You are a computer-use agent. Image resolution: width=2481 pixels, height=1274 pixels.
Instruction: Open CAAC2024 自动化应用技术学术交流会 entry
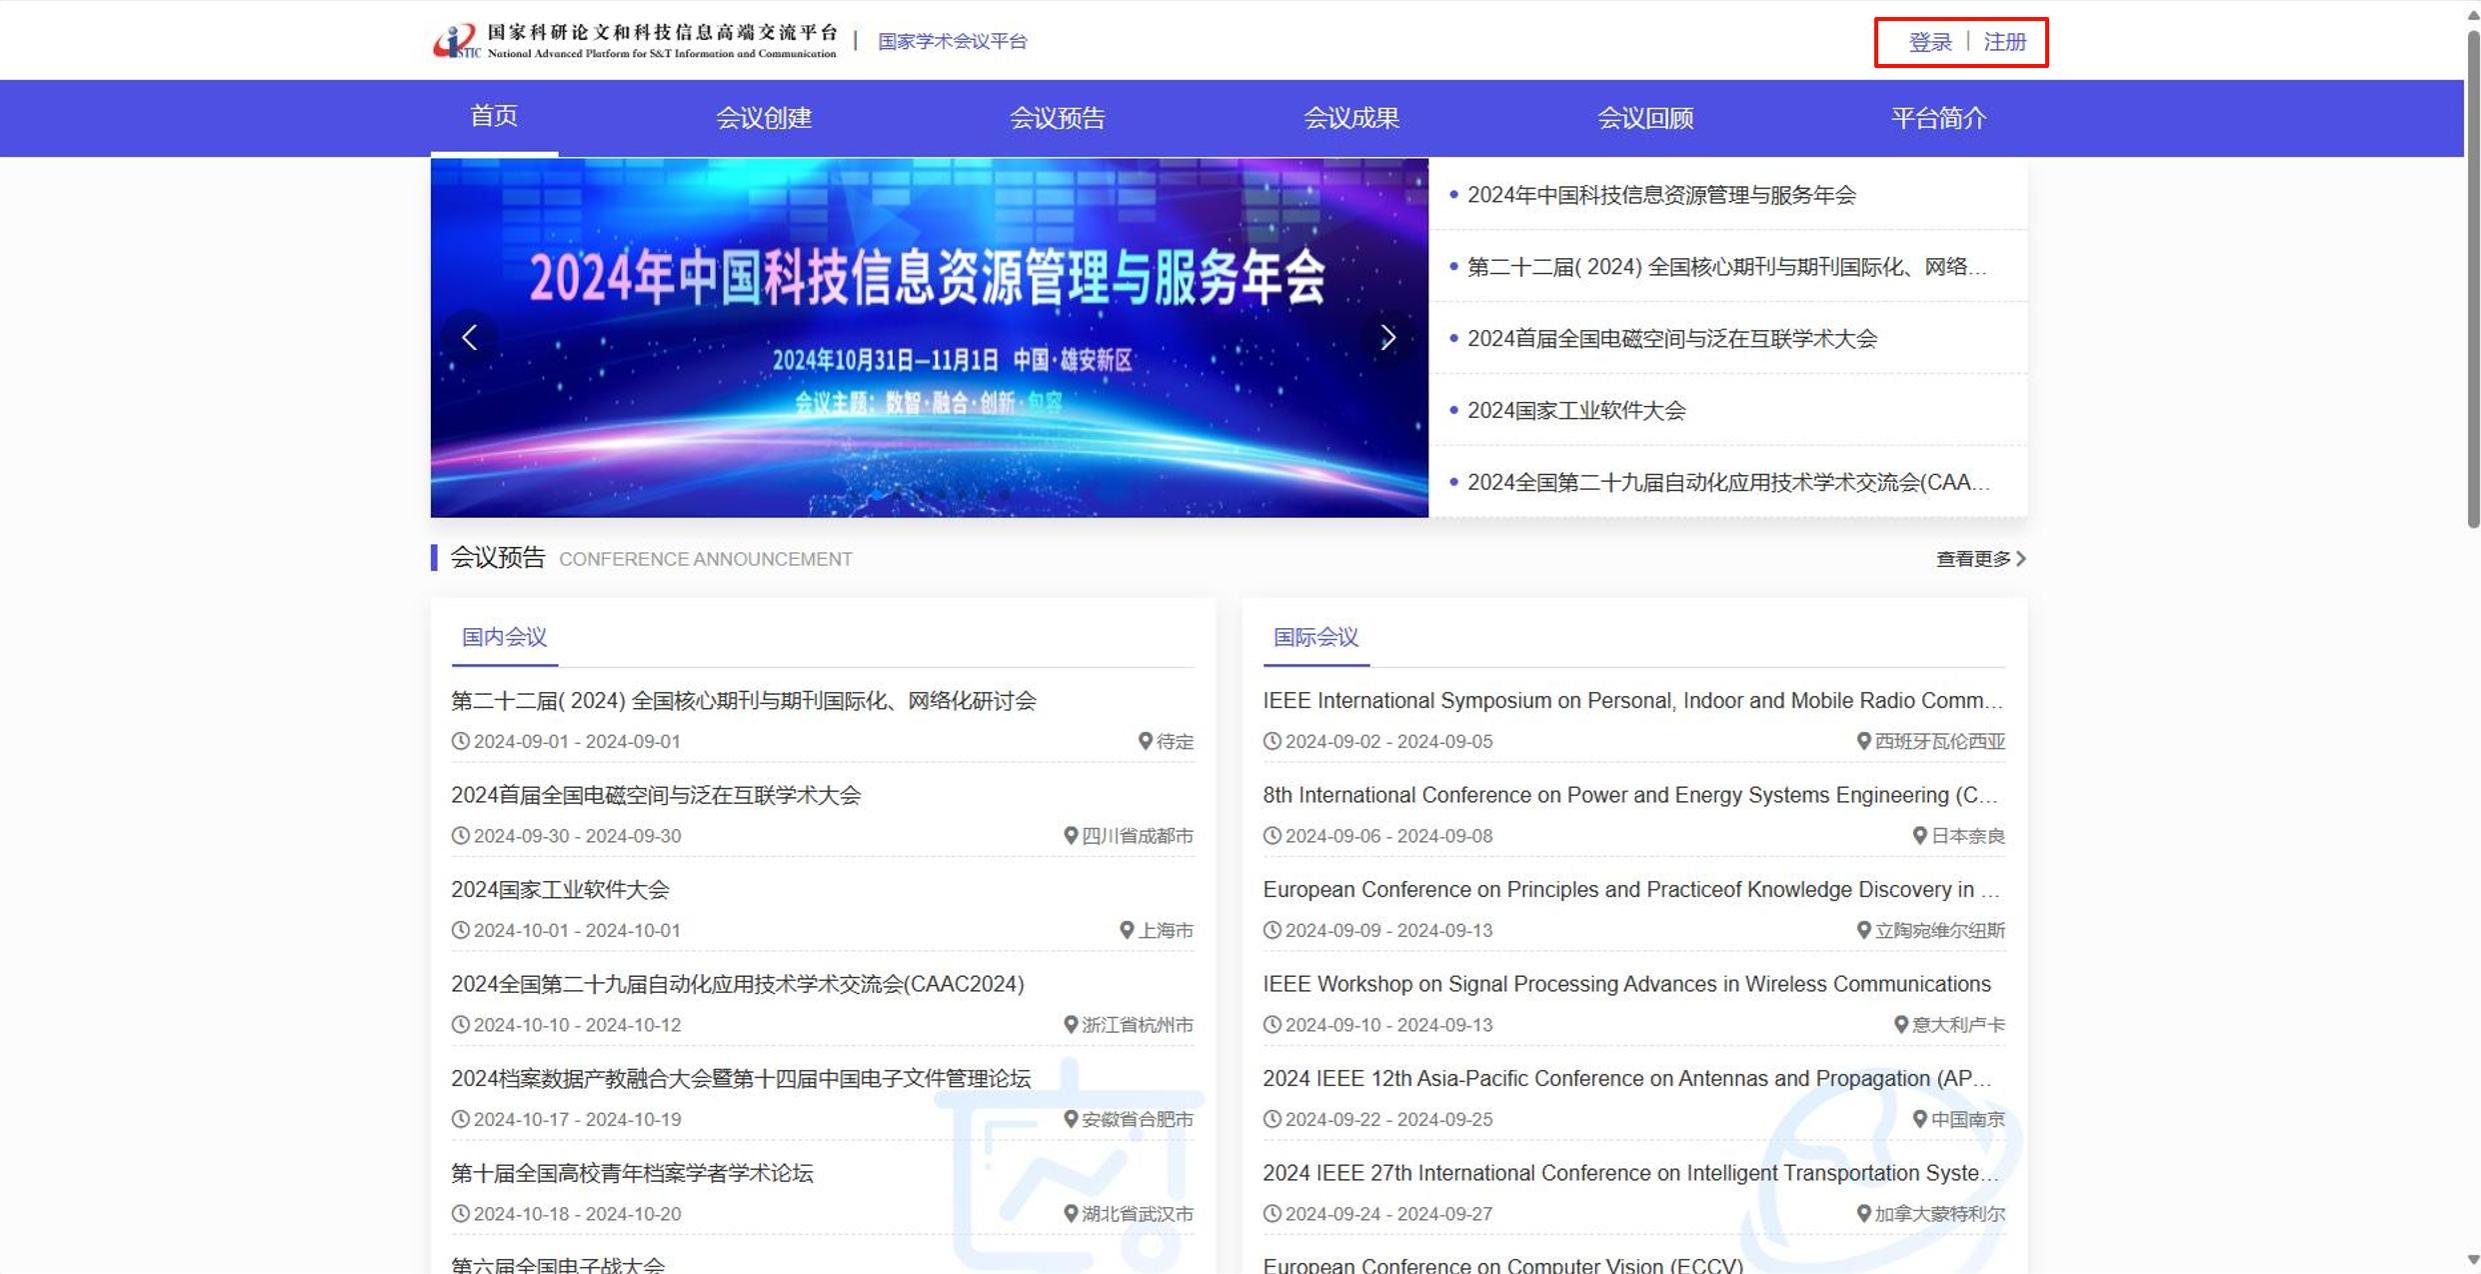738,984
